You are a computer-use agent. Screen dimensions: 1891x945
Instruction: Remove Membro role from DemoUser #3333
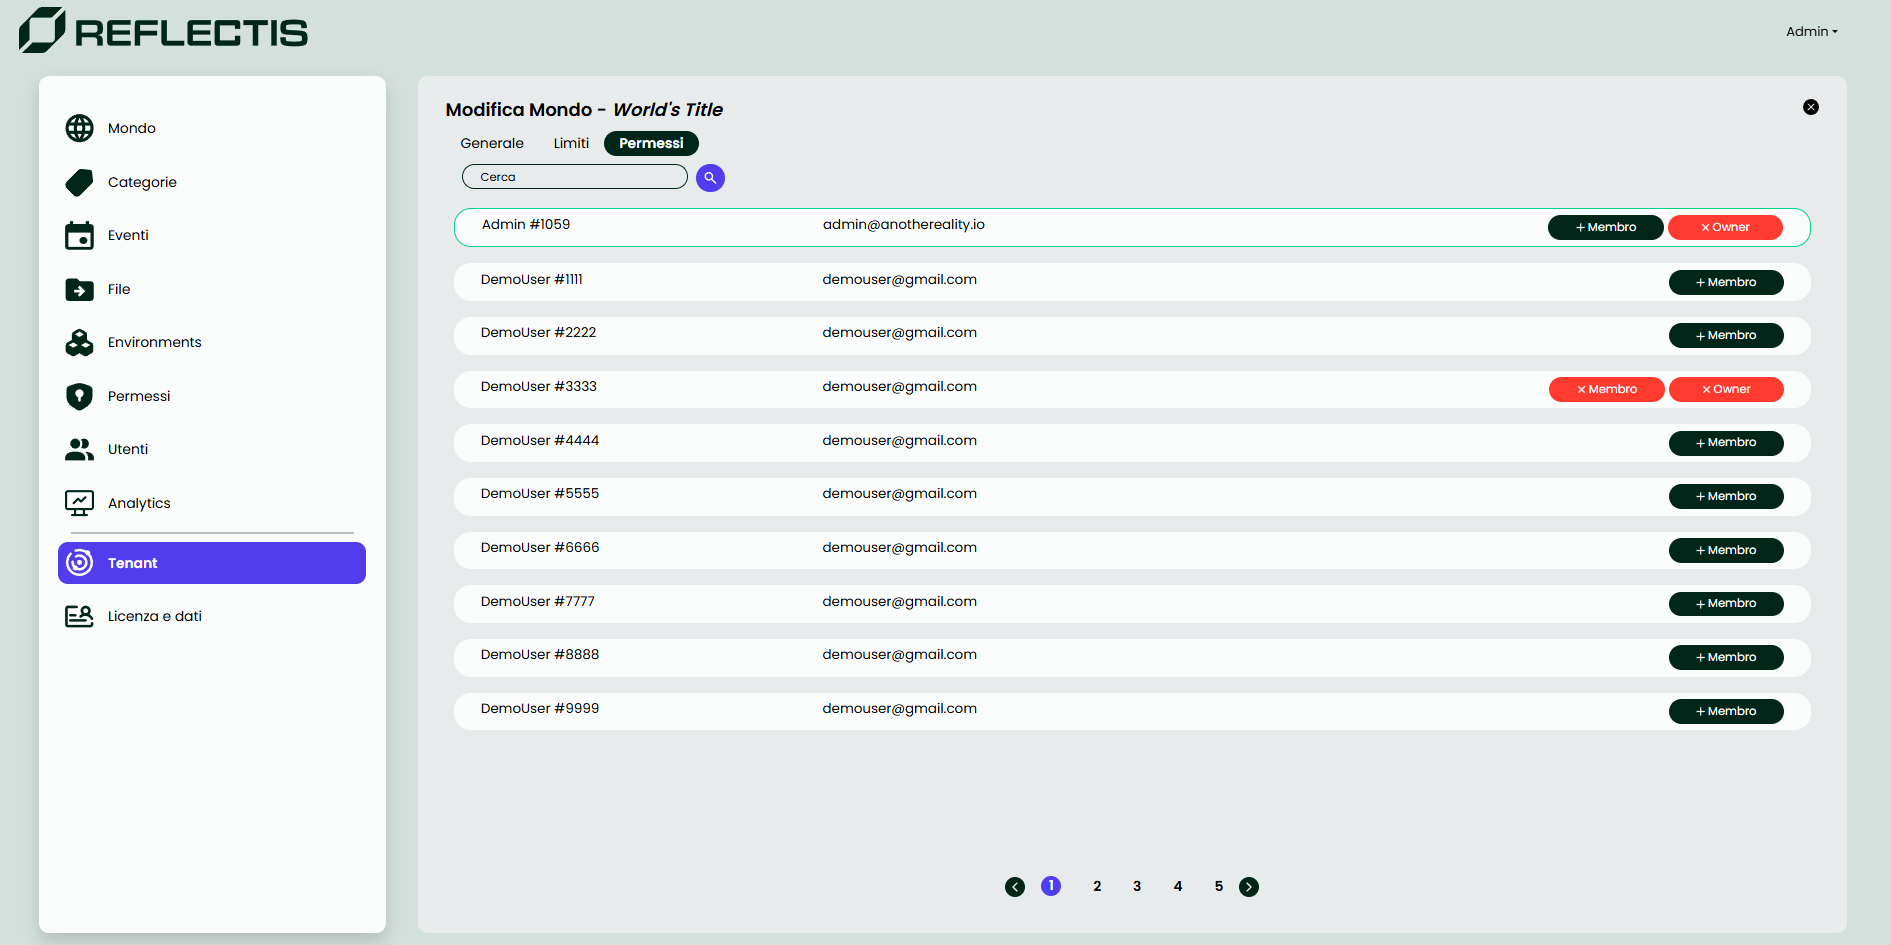(1606, 390)
